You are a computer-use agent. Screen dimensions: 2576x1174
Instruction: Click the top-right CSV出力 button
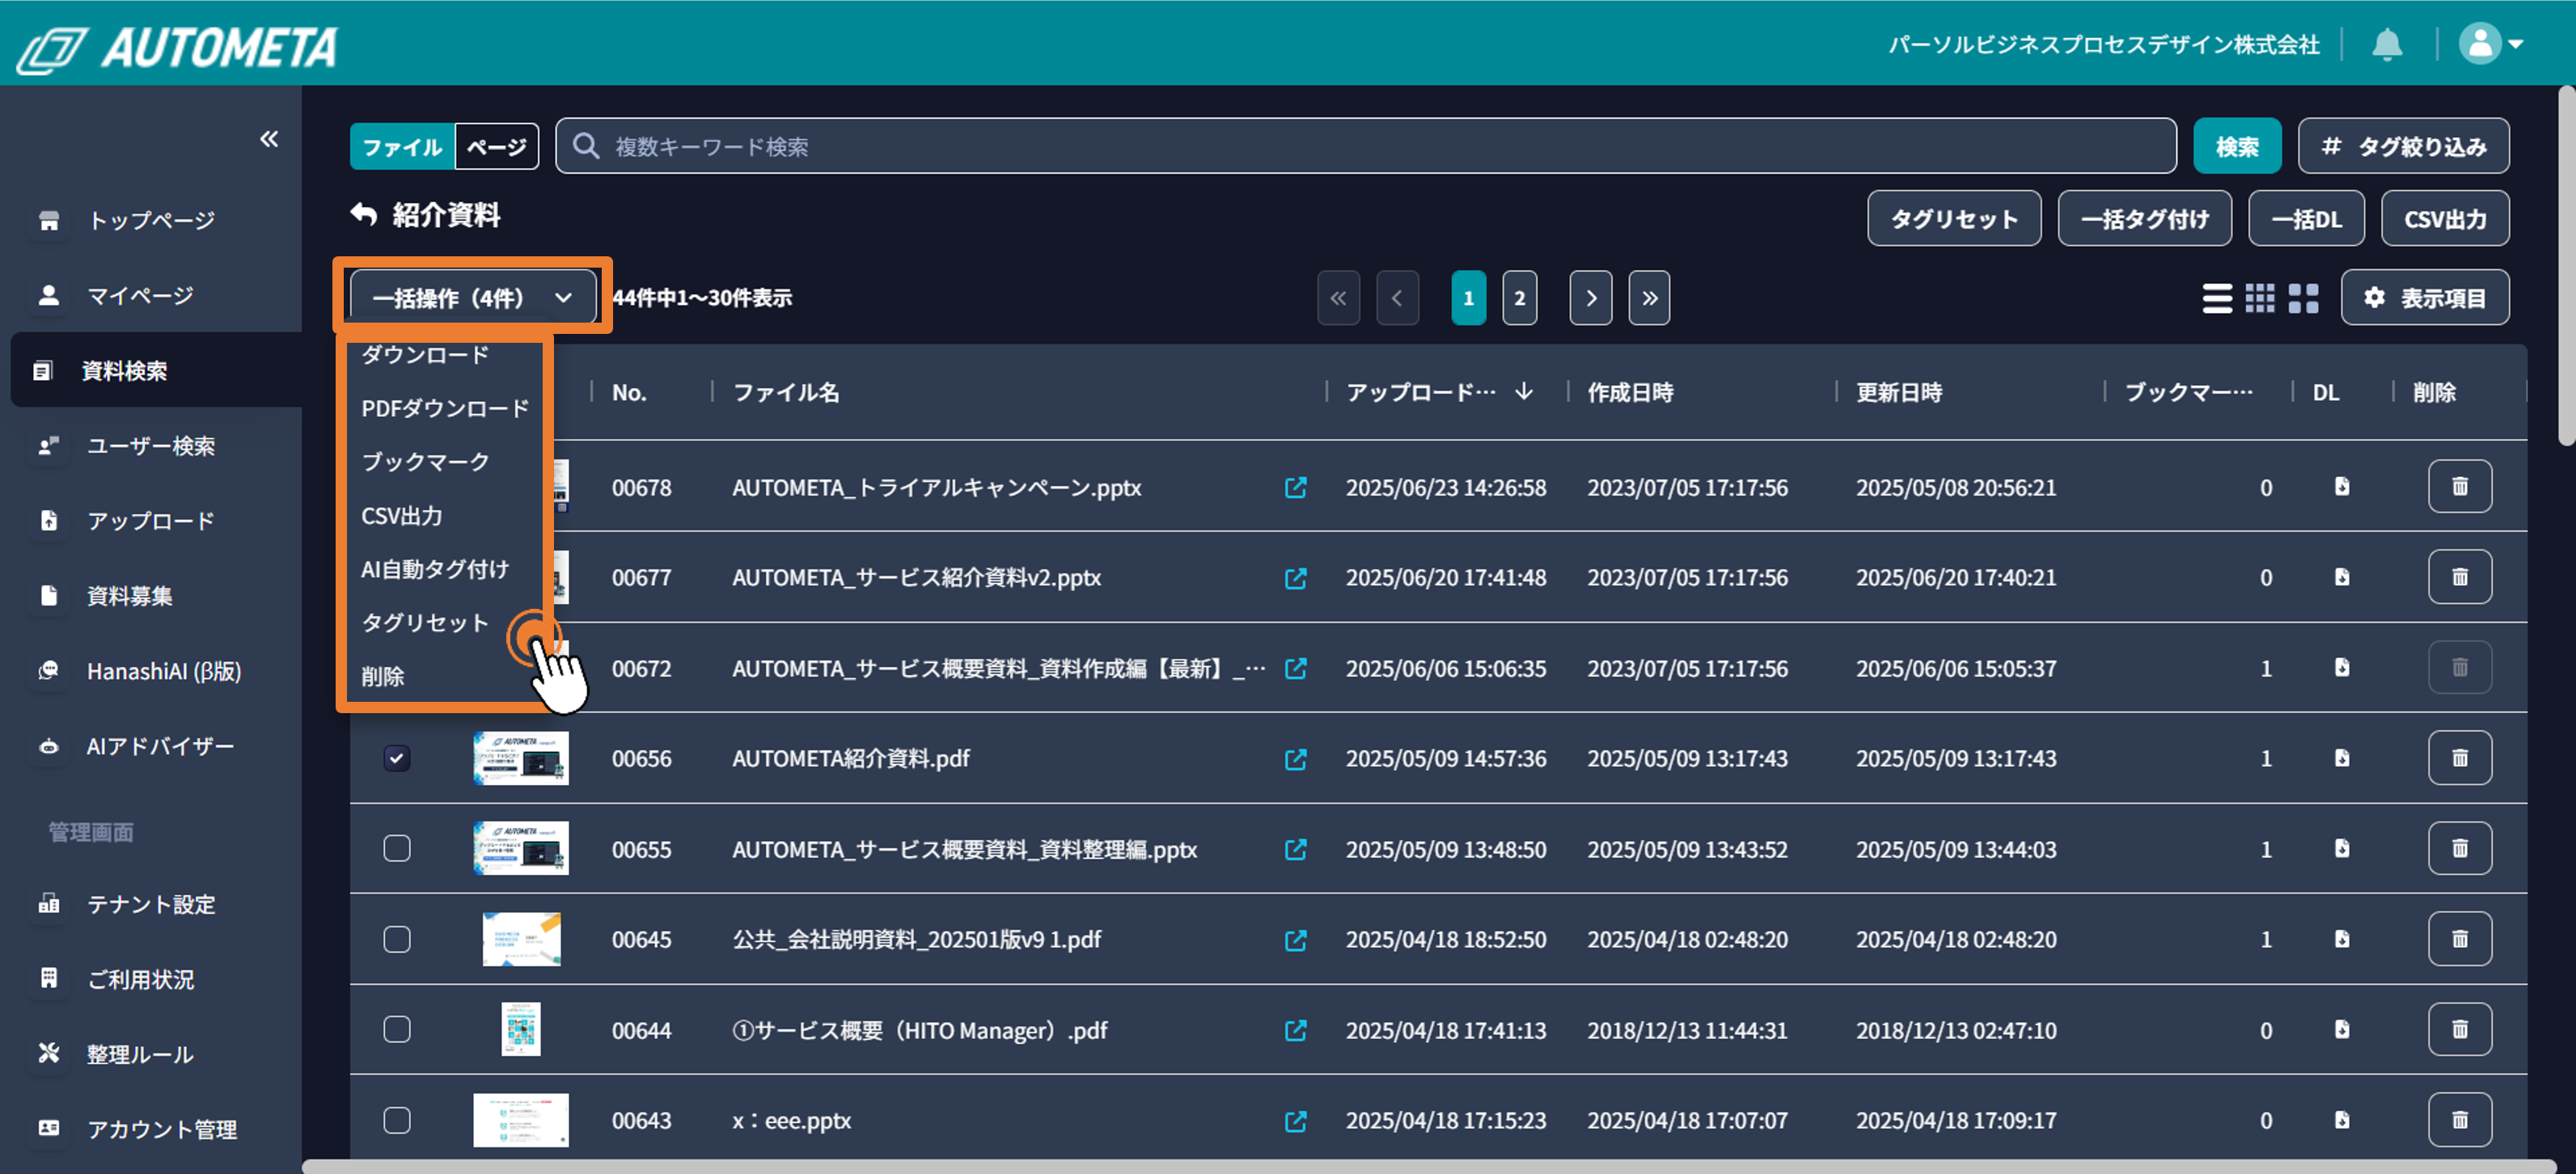click(x=2445, y=218)
